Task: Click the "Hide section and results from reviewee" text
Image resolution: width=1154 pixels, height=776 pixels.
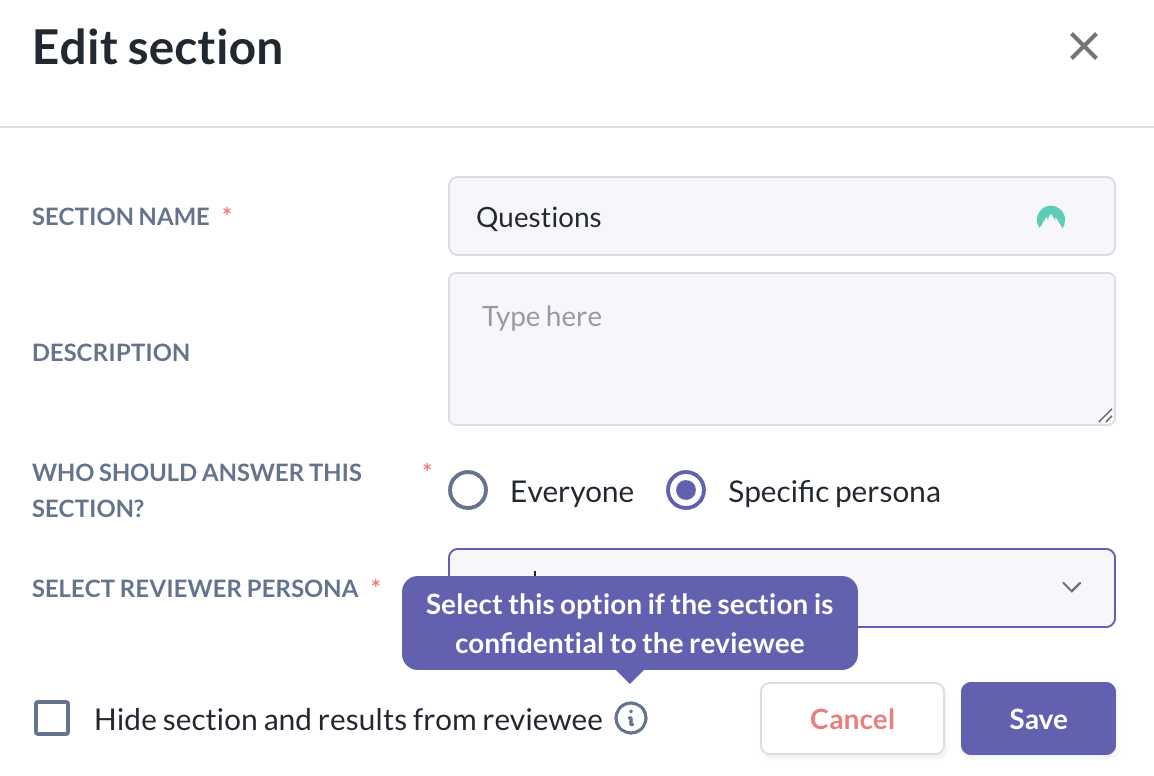Action: [348, 719]
